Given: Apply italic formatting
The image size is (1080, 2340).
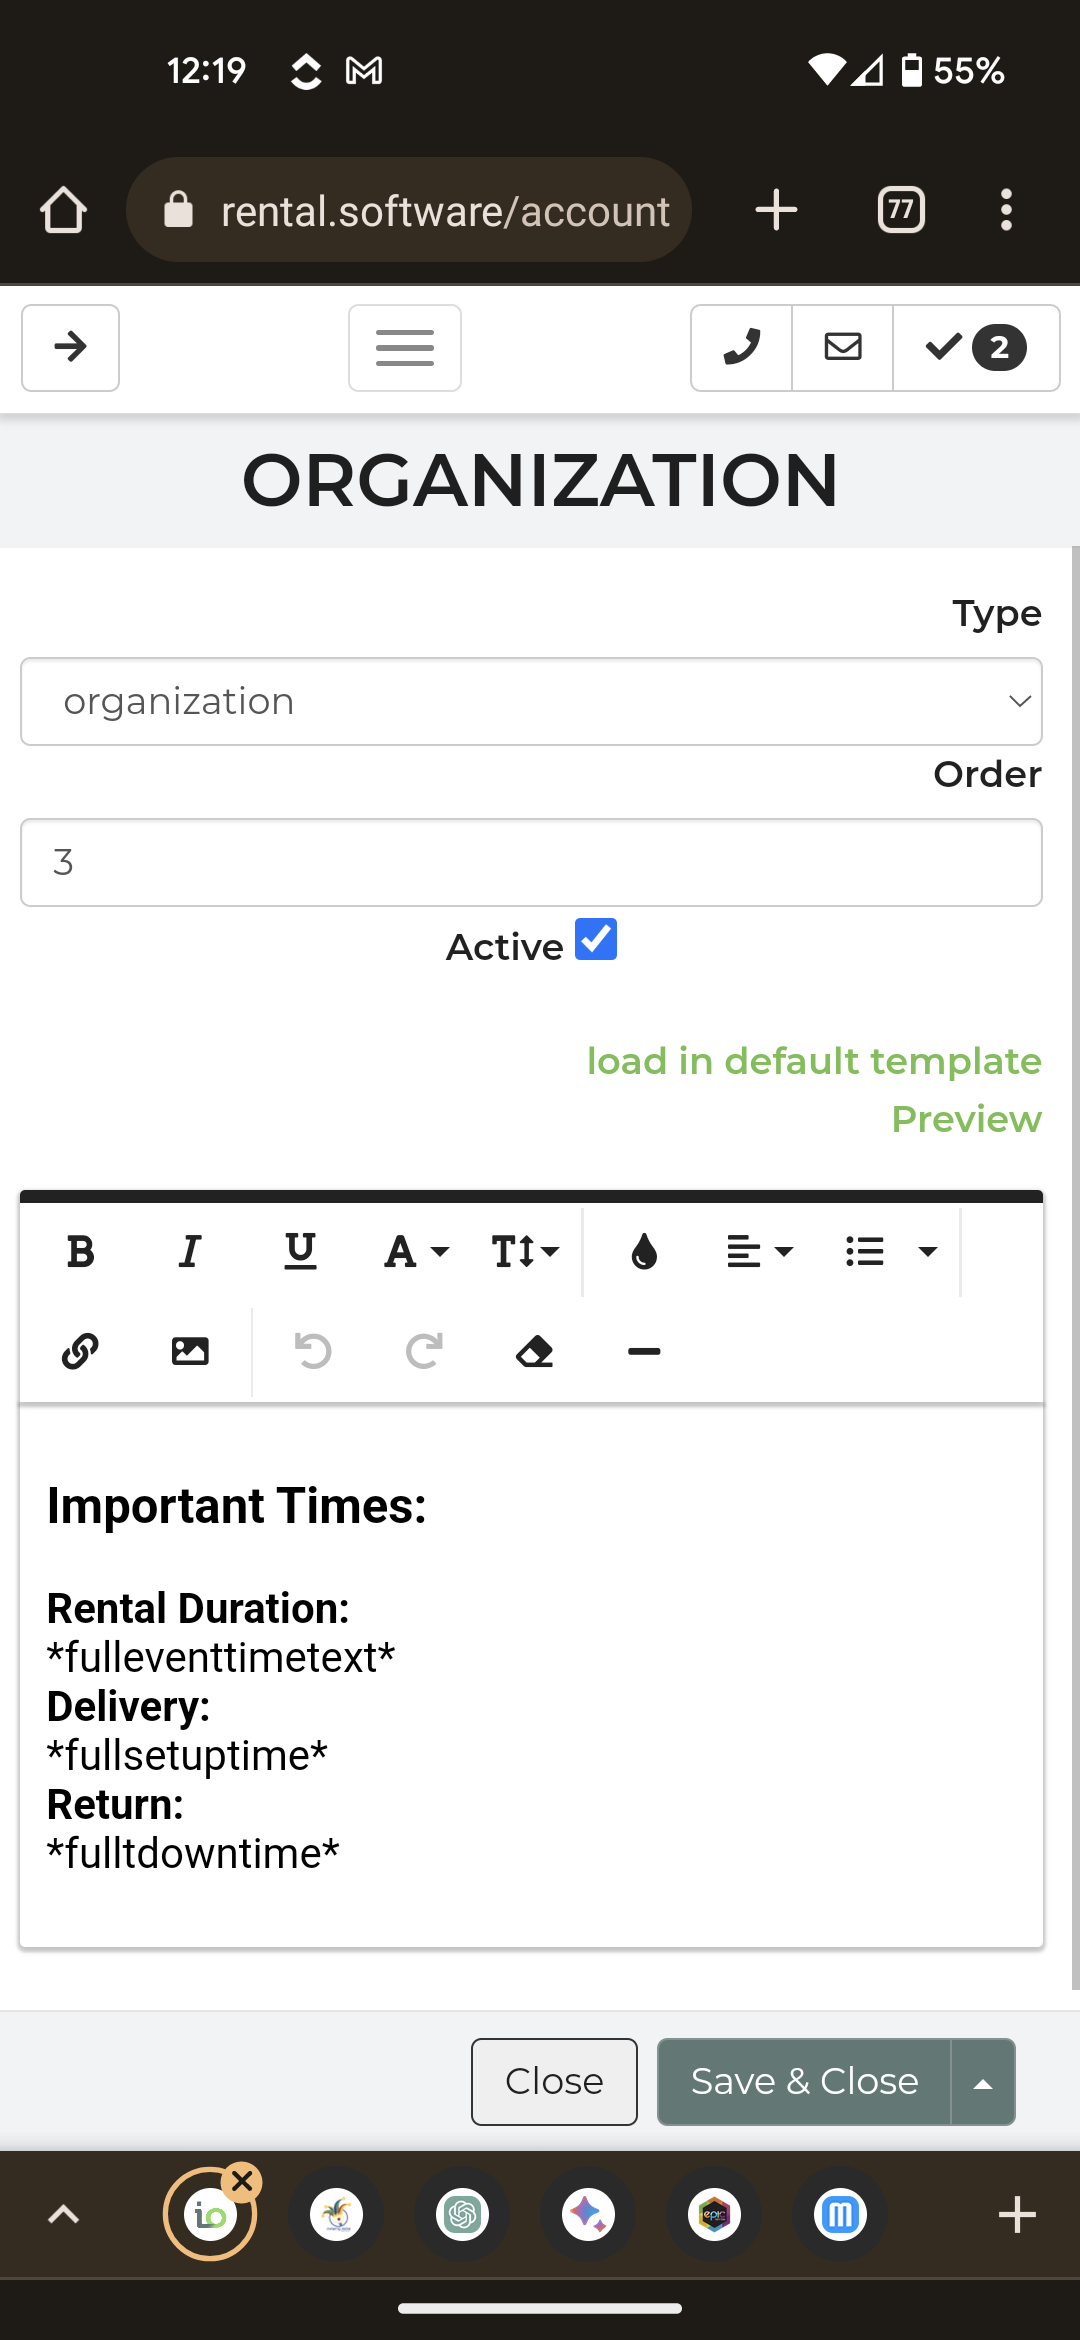Looking at the screenshot, I should 190,1251.
